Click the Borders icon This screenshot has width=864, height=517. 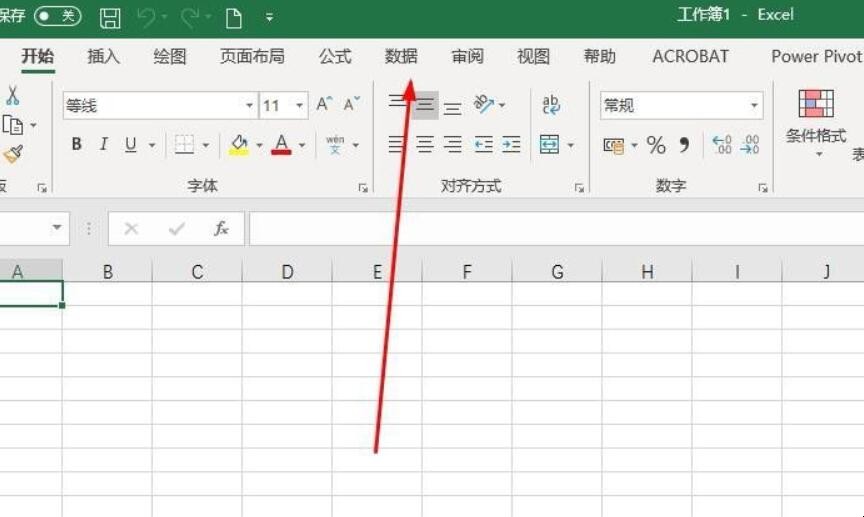pos(184,144)
